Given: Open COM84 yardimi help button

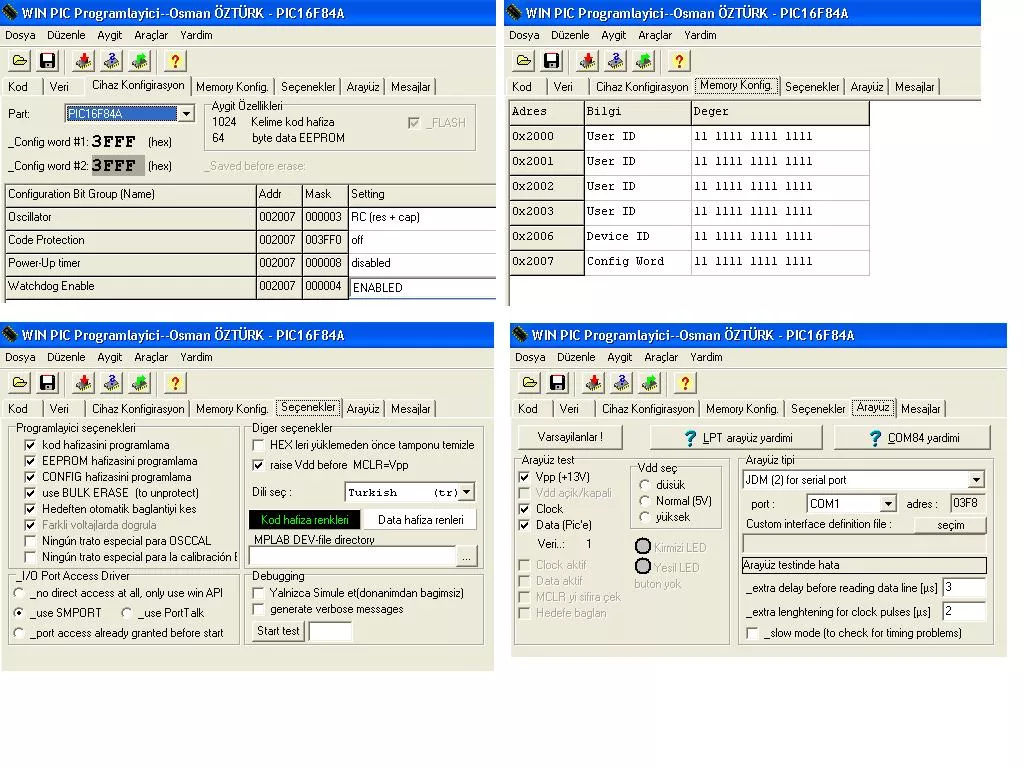Looking at the screenshot, I should [x=912, y=438].
